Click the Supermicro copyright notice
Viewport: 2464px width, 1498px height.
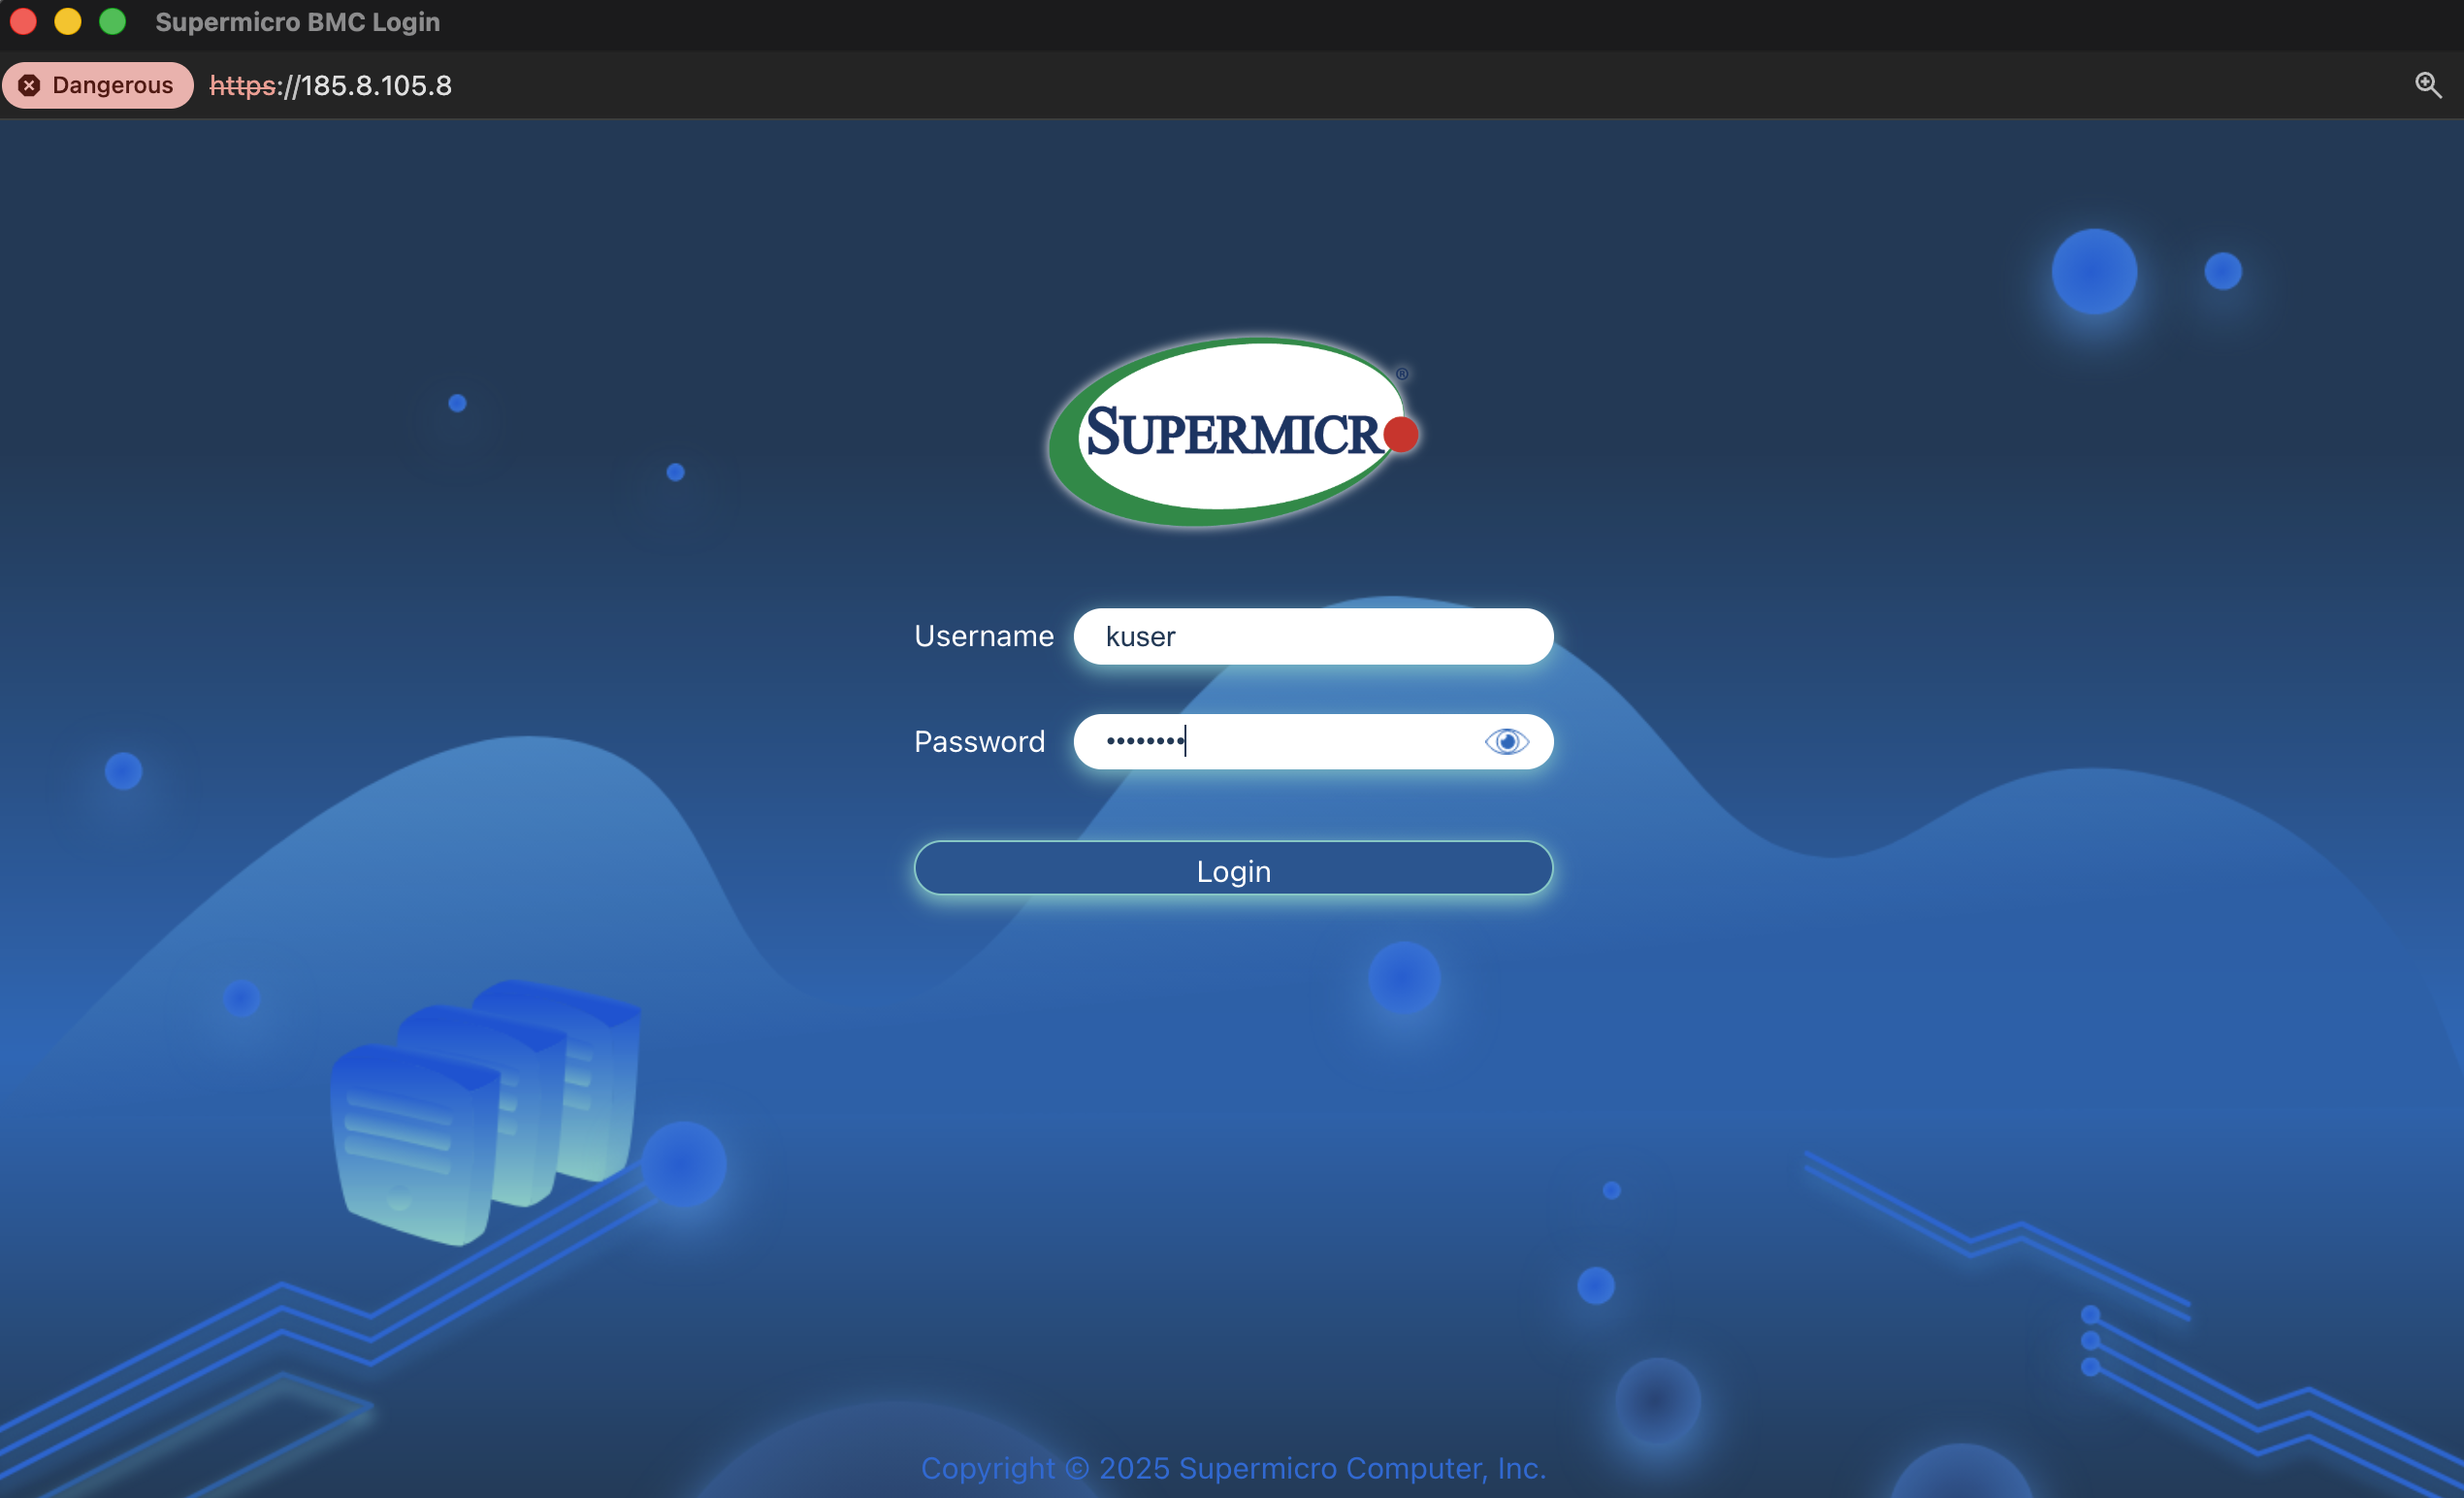[1232, 1468]
